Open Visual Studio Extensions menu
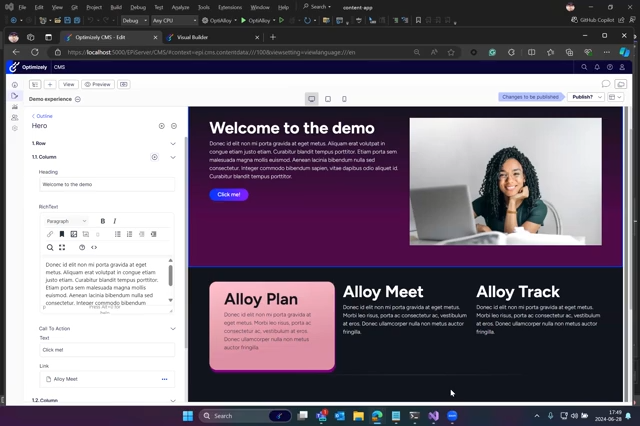This screenshot has width=640, height=426. [230, 7]
